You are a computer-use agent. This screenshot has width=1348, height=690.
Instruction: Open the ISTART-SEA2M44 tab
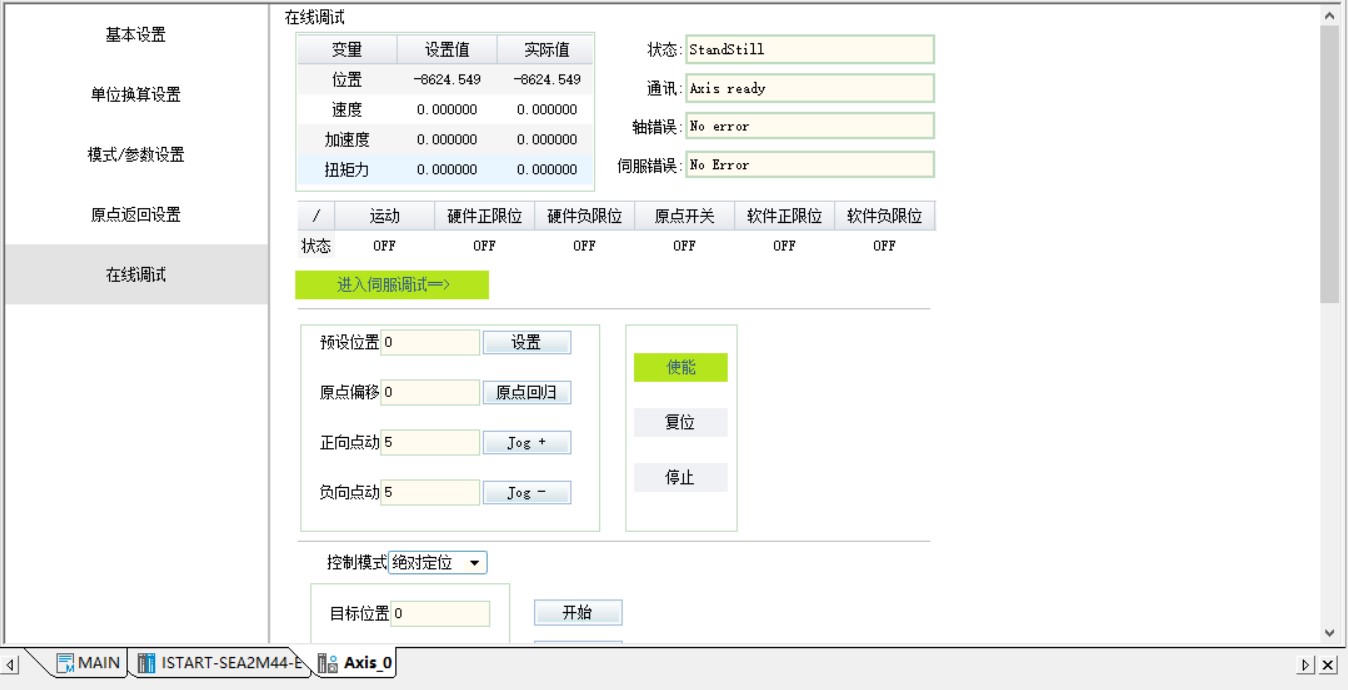point(220,663)
